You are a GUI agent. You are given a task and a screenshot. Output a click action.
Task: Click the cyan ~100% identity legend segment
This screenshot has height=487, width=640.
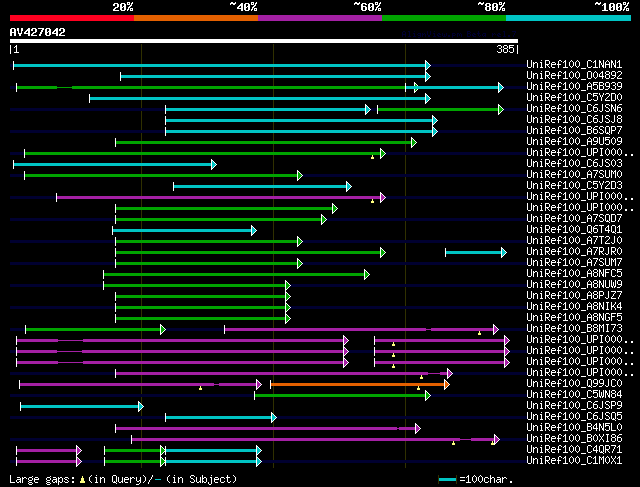click(x=569, y=18)
